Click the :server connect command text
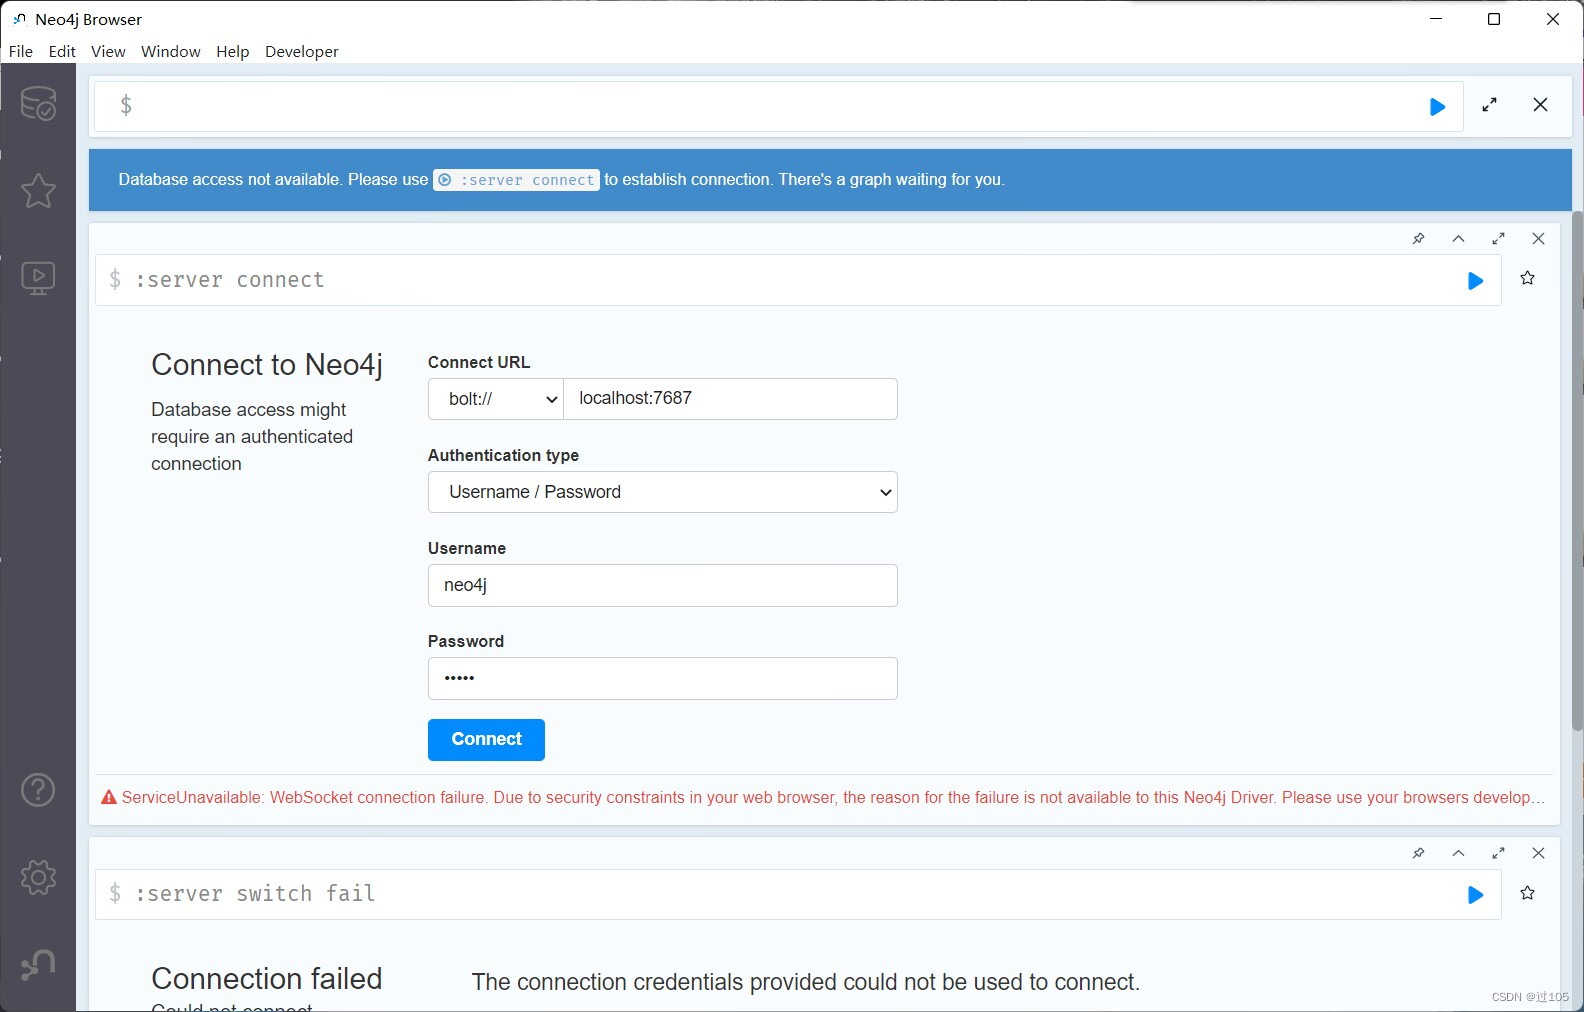Image resolution: width=1584 pixels, height=1012 pixels. (x=230, y=280)
